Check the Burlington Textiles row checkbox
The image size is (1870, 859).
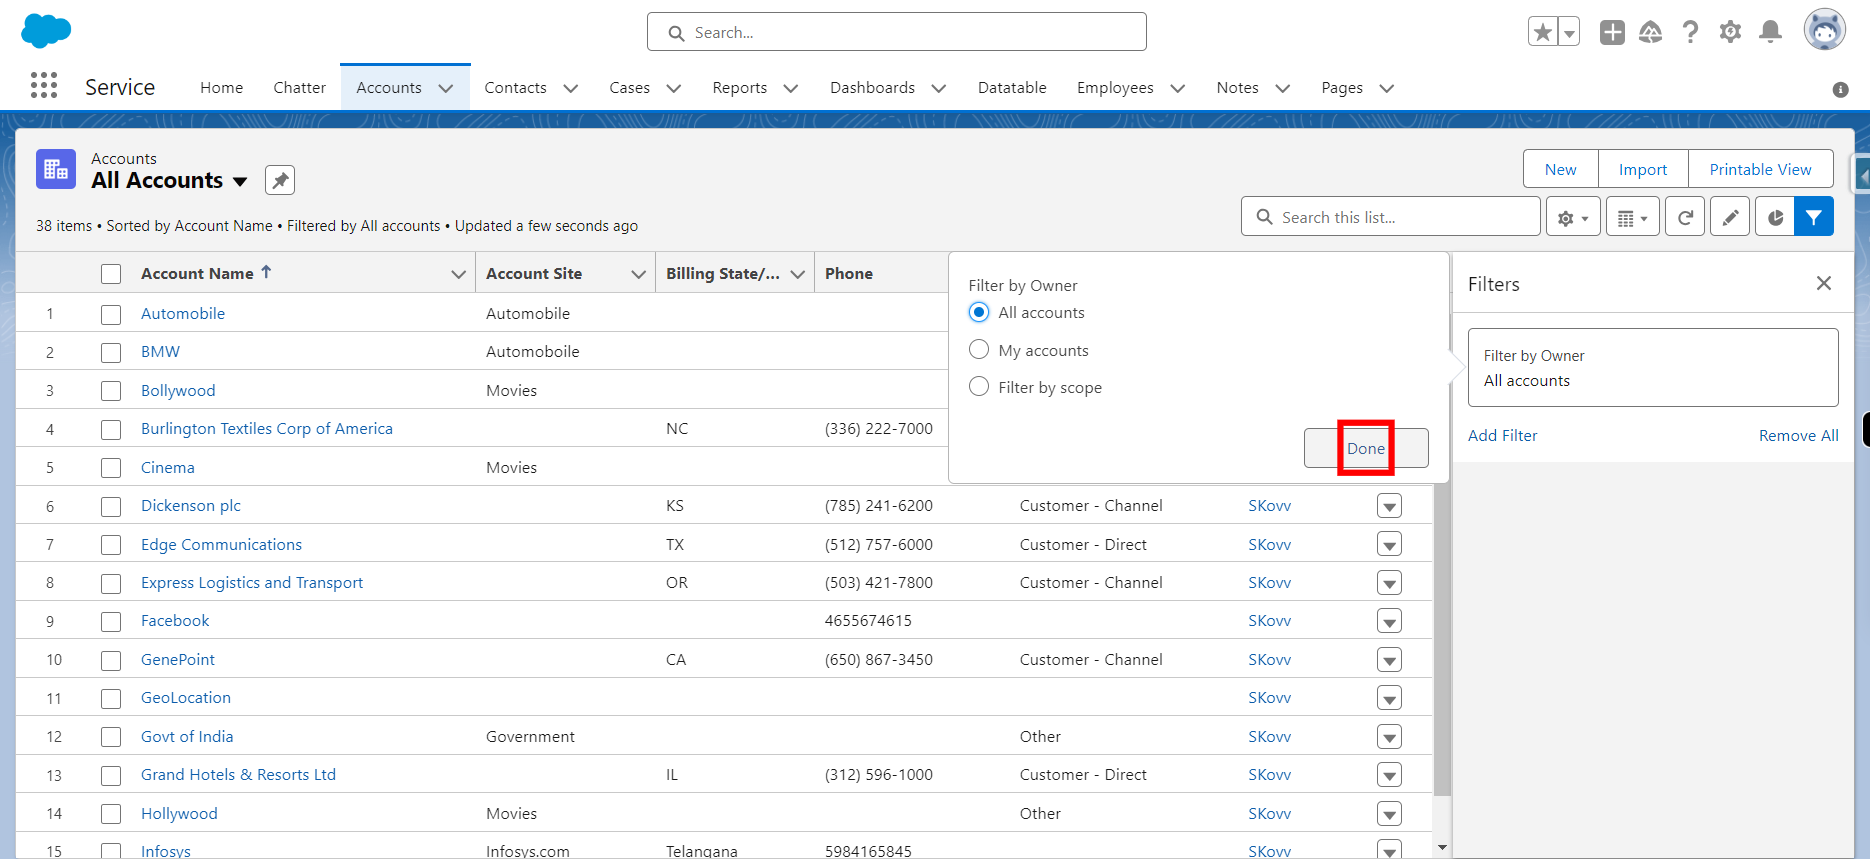pos(111,429)
